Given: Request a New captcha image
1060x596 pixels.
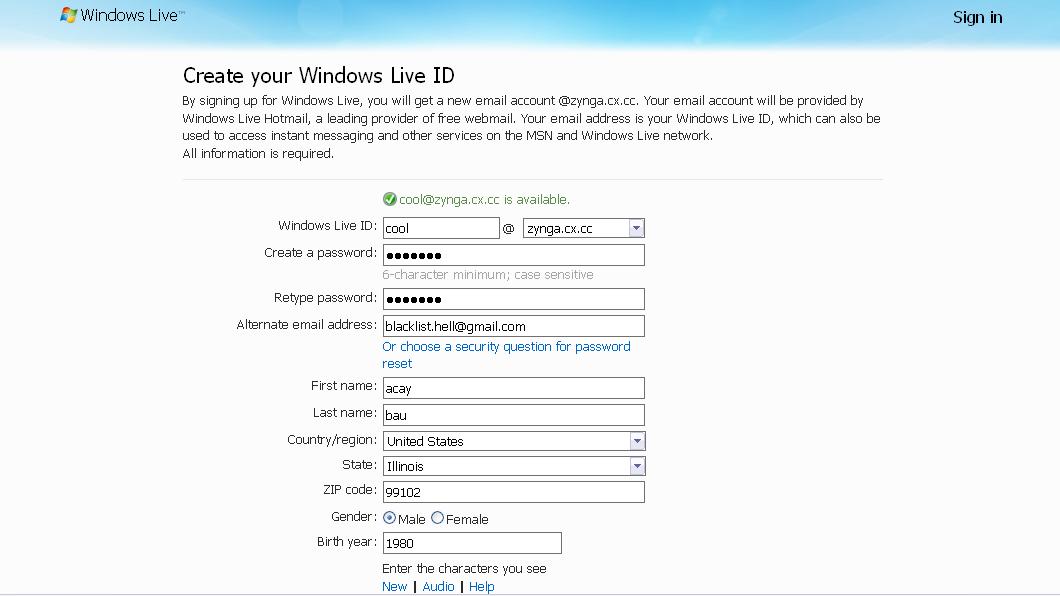Looking at the screenshot, I should click(394, 587).
